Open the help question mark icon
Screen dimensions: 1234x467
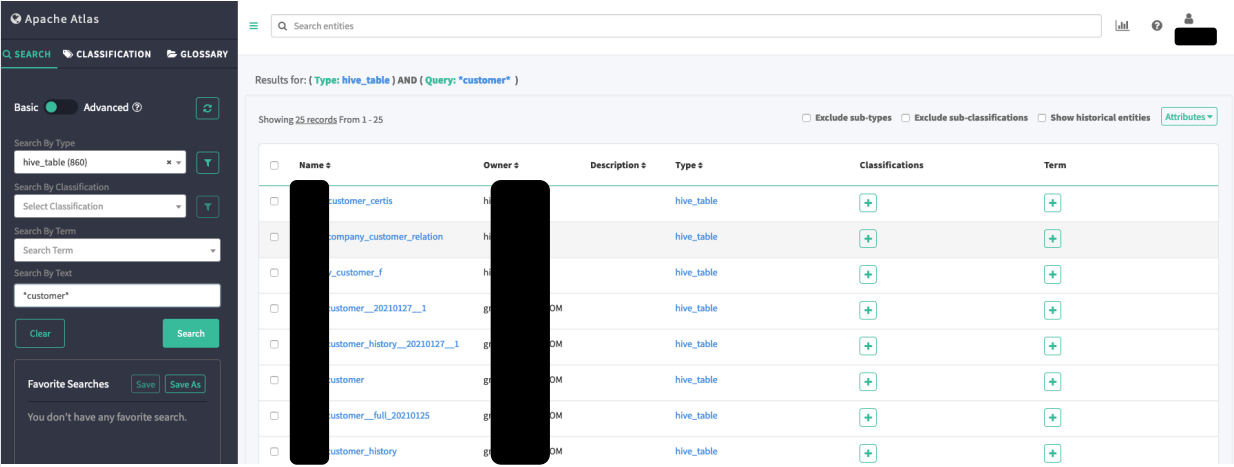[1157, 26]
